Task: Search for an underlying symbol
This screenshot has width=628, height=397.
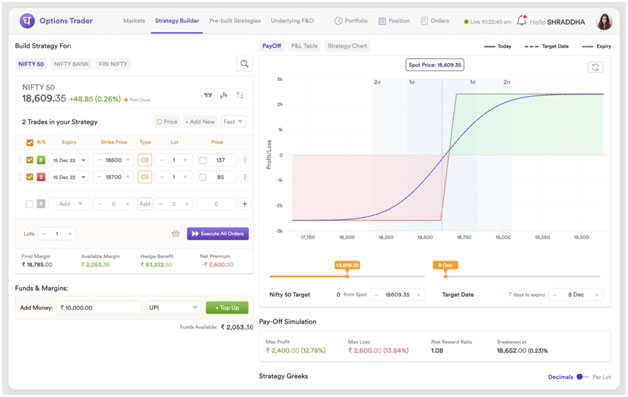Action: [x=244, y=64]
